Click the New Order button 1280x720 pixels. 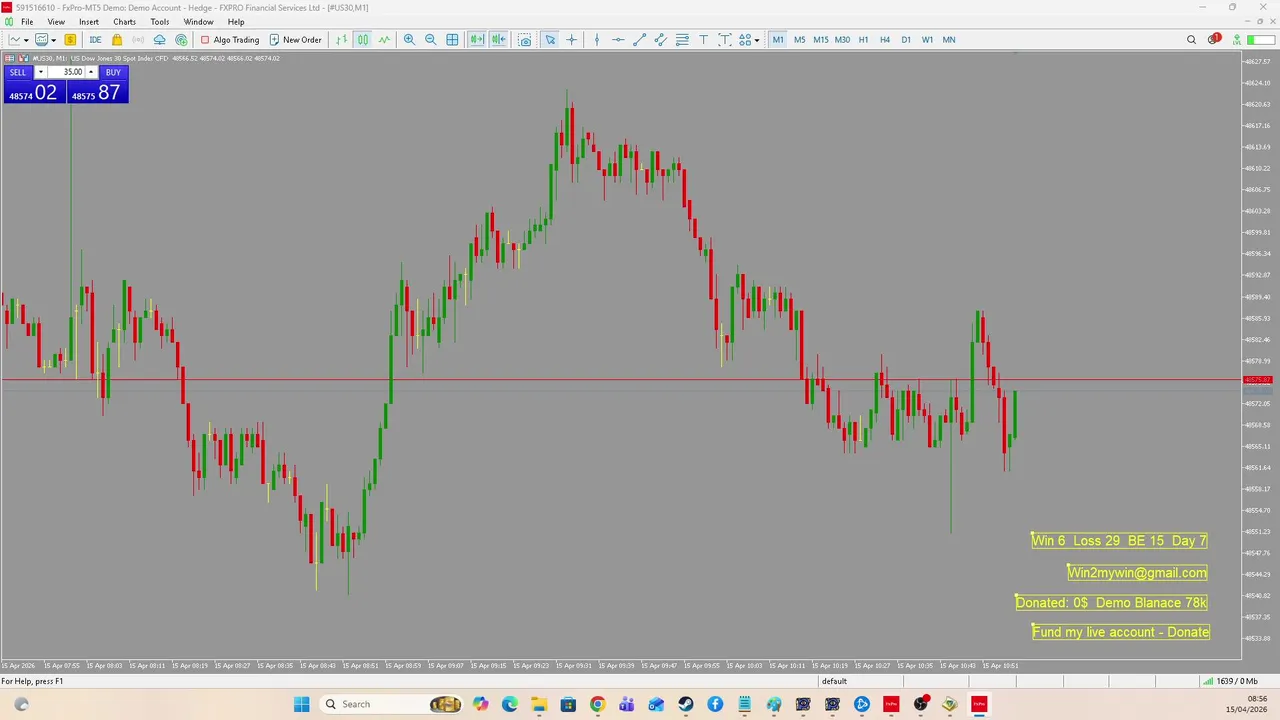[295, 40]
